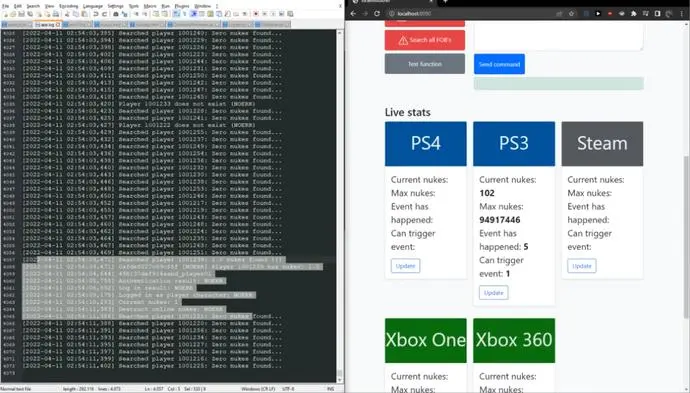Open the Settings menu in Notepad++
This screenshot has width=690, height=393.
(x=115, y=6)
